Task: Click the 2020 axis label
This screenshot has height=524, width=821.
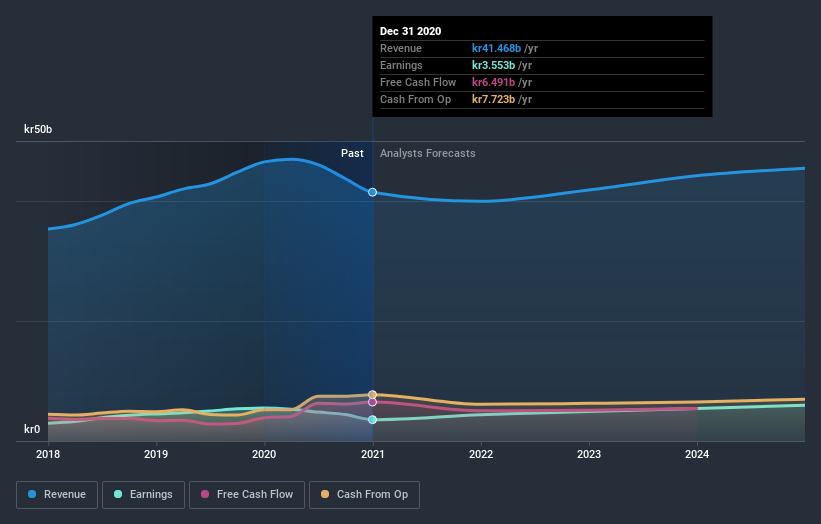Action: point(264,454)
